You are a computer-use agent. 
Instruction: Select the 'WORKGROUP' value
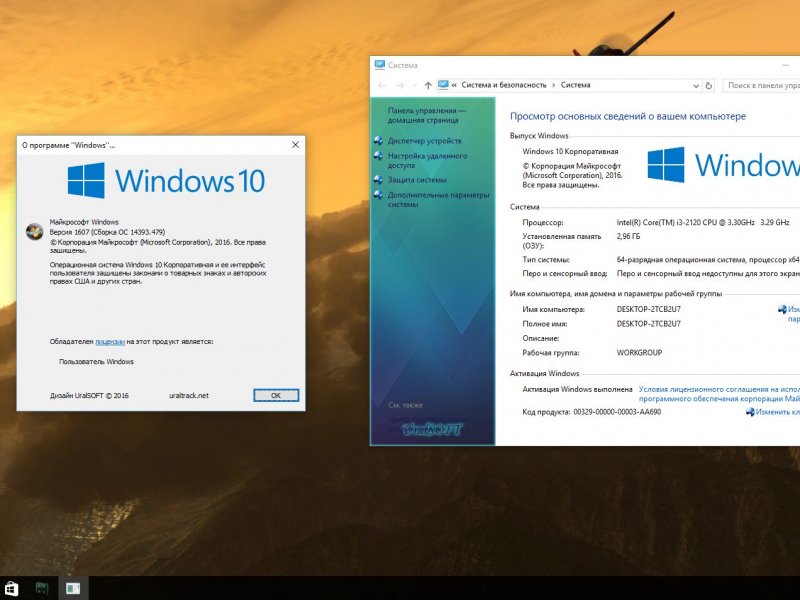click(x=639, y=353)
